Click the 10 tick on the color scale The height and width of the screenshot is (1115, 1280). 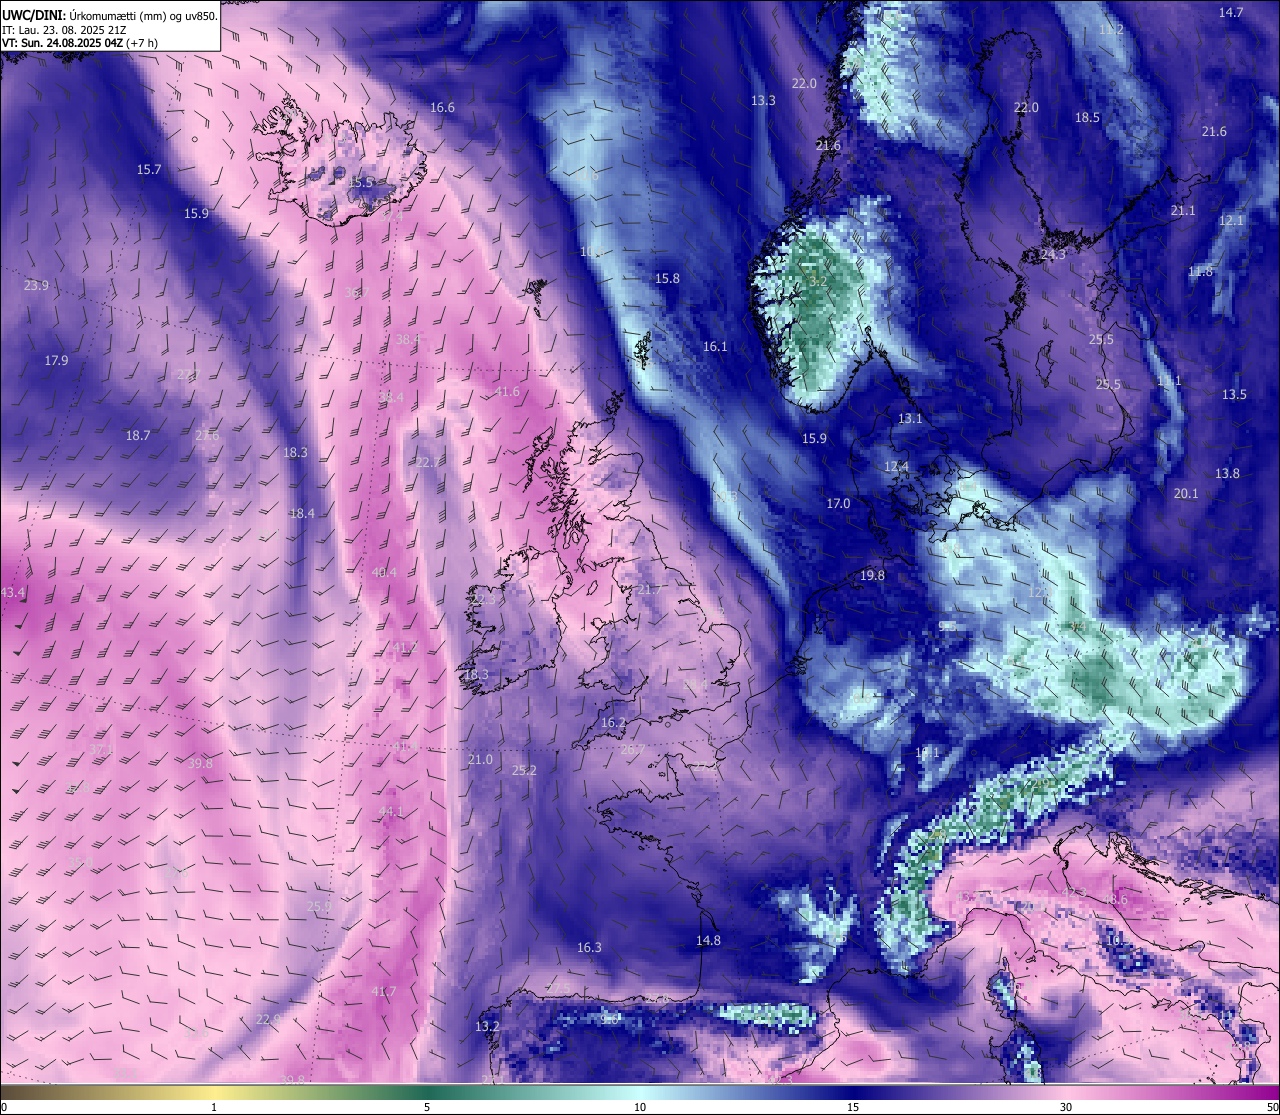[640, 1107]
